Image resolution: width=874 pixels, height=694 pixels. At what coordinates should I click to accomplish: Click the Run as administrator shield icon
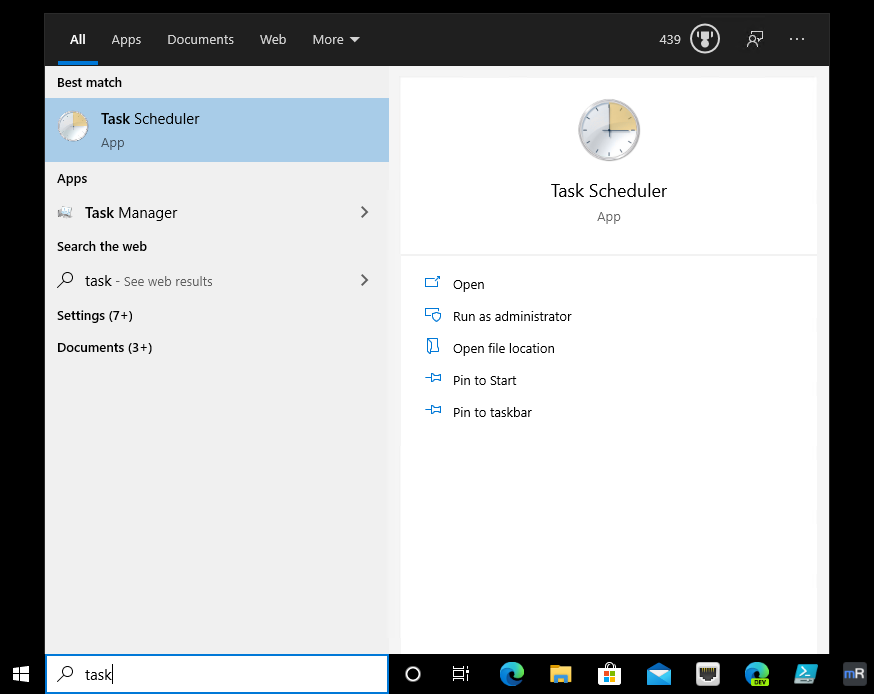[433, 315]
